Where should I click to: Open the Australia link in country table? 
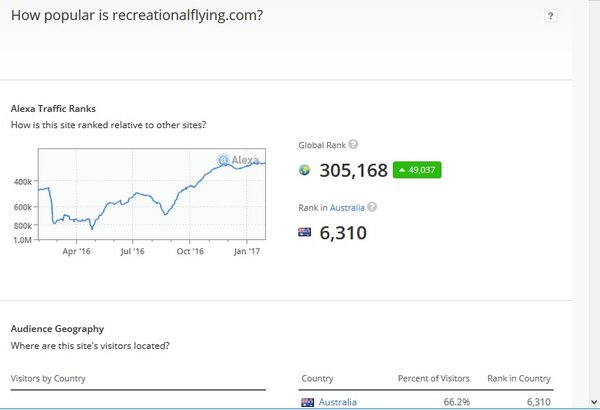[338, 402]
